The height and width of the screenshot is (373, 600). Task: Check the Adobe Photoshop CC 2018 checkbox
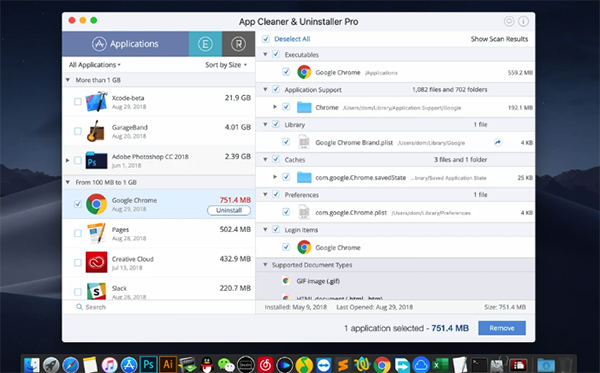(78, 160)
